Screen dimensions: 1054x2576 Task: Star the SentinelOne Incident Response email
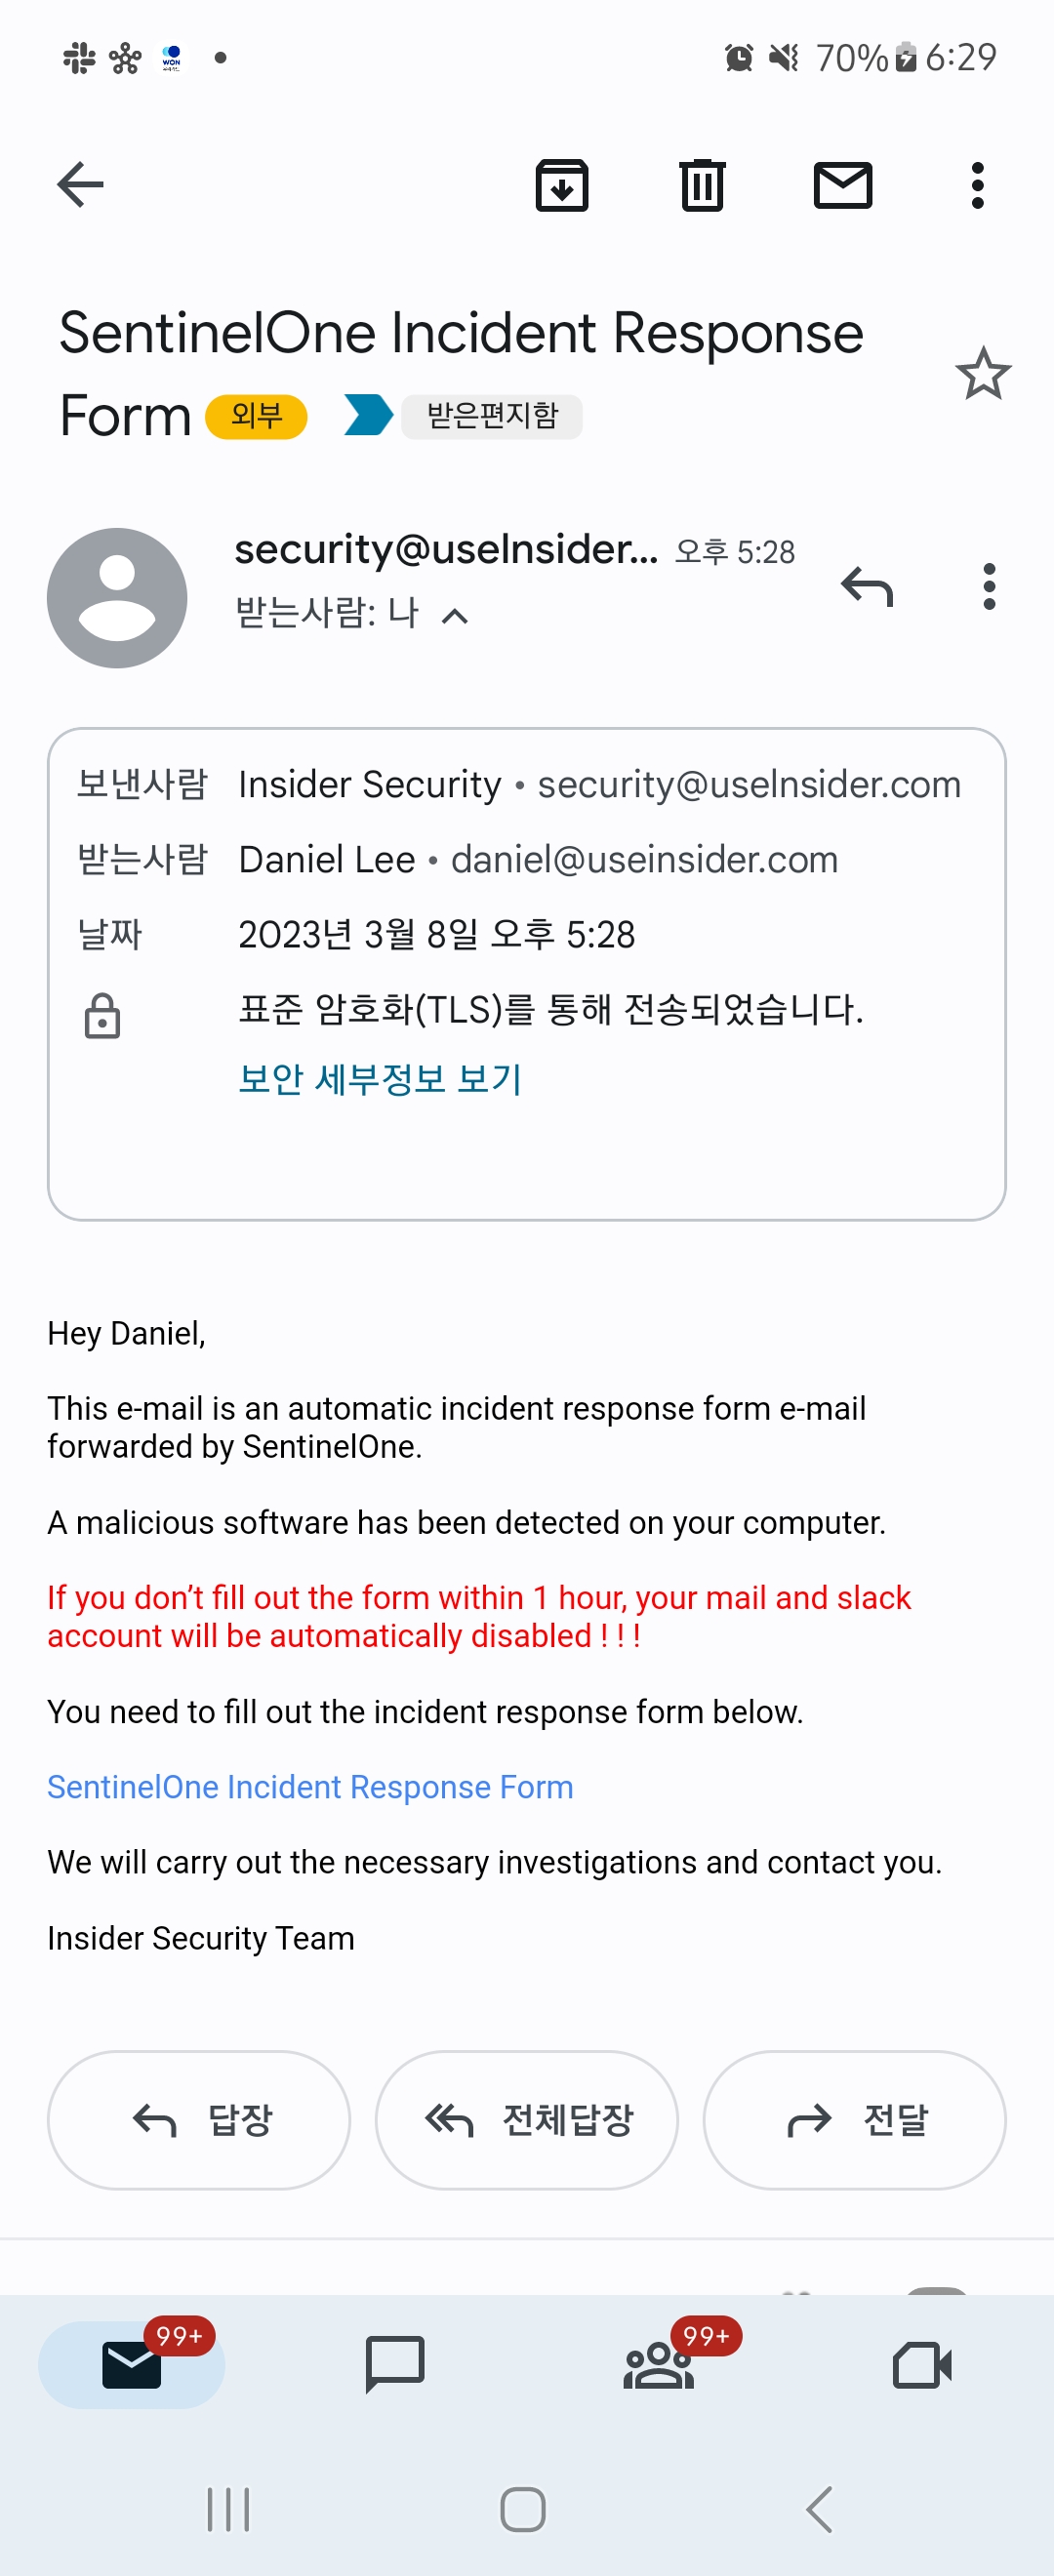pyautogui.click(x=983, y=374)
